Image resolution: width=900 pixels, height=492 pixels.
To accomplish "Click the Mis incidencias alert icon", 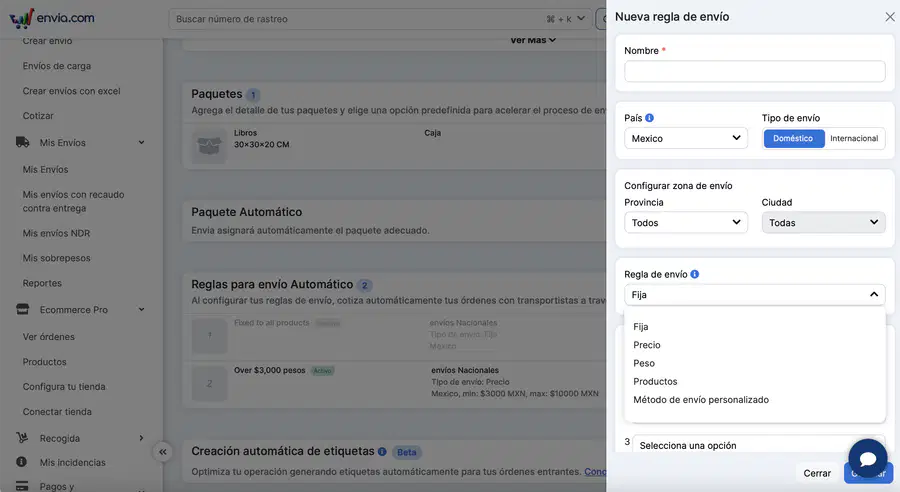I will [x=22, y=462].
